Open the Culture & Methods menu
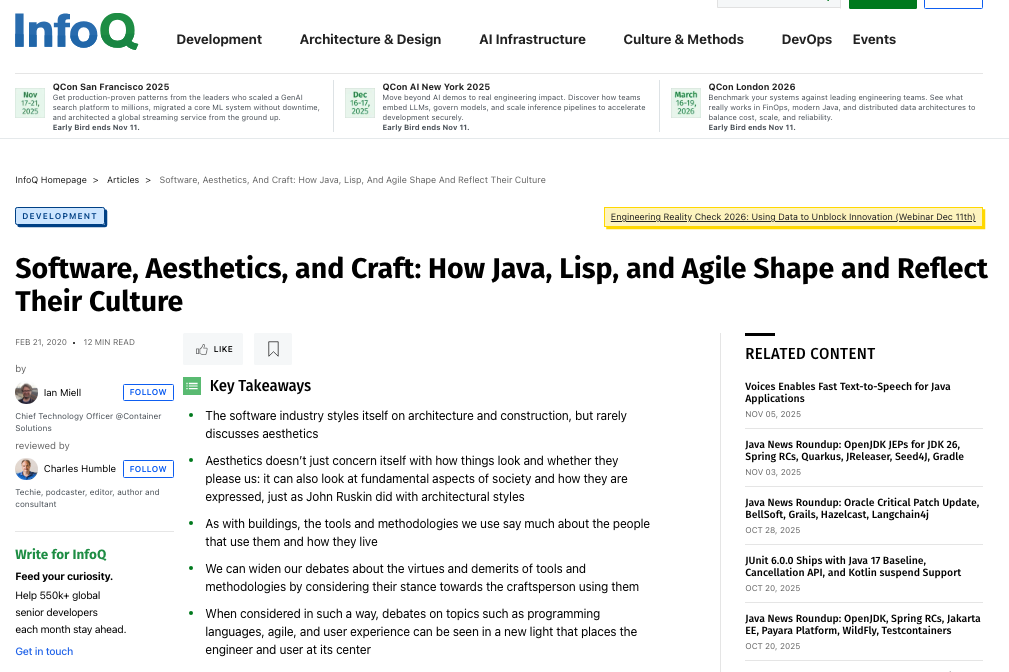1009x672 pixels. [x=683, y=40]
